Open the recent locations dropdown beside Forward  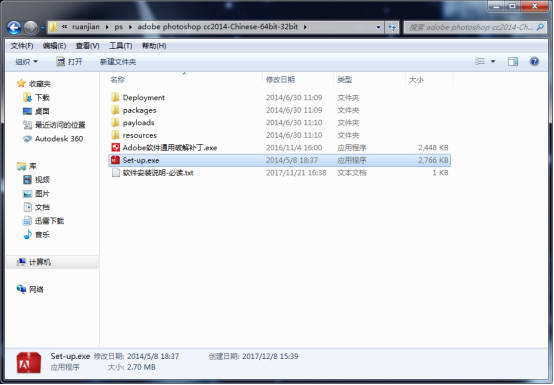pyautogui.click(x=42, y=28)
